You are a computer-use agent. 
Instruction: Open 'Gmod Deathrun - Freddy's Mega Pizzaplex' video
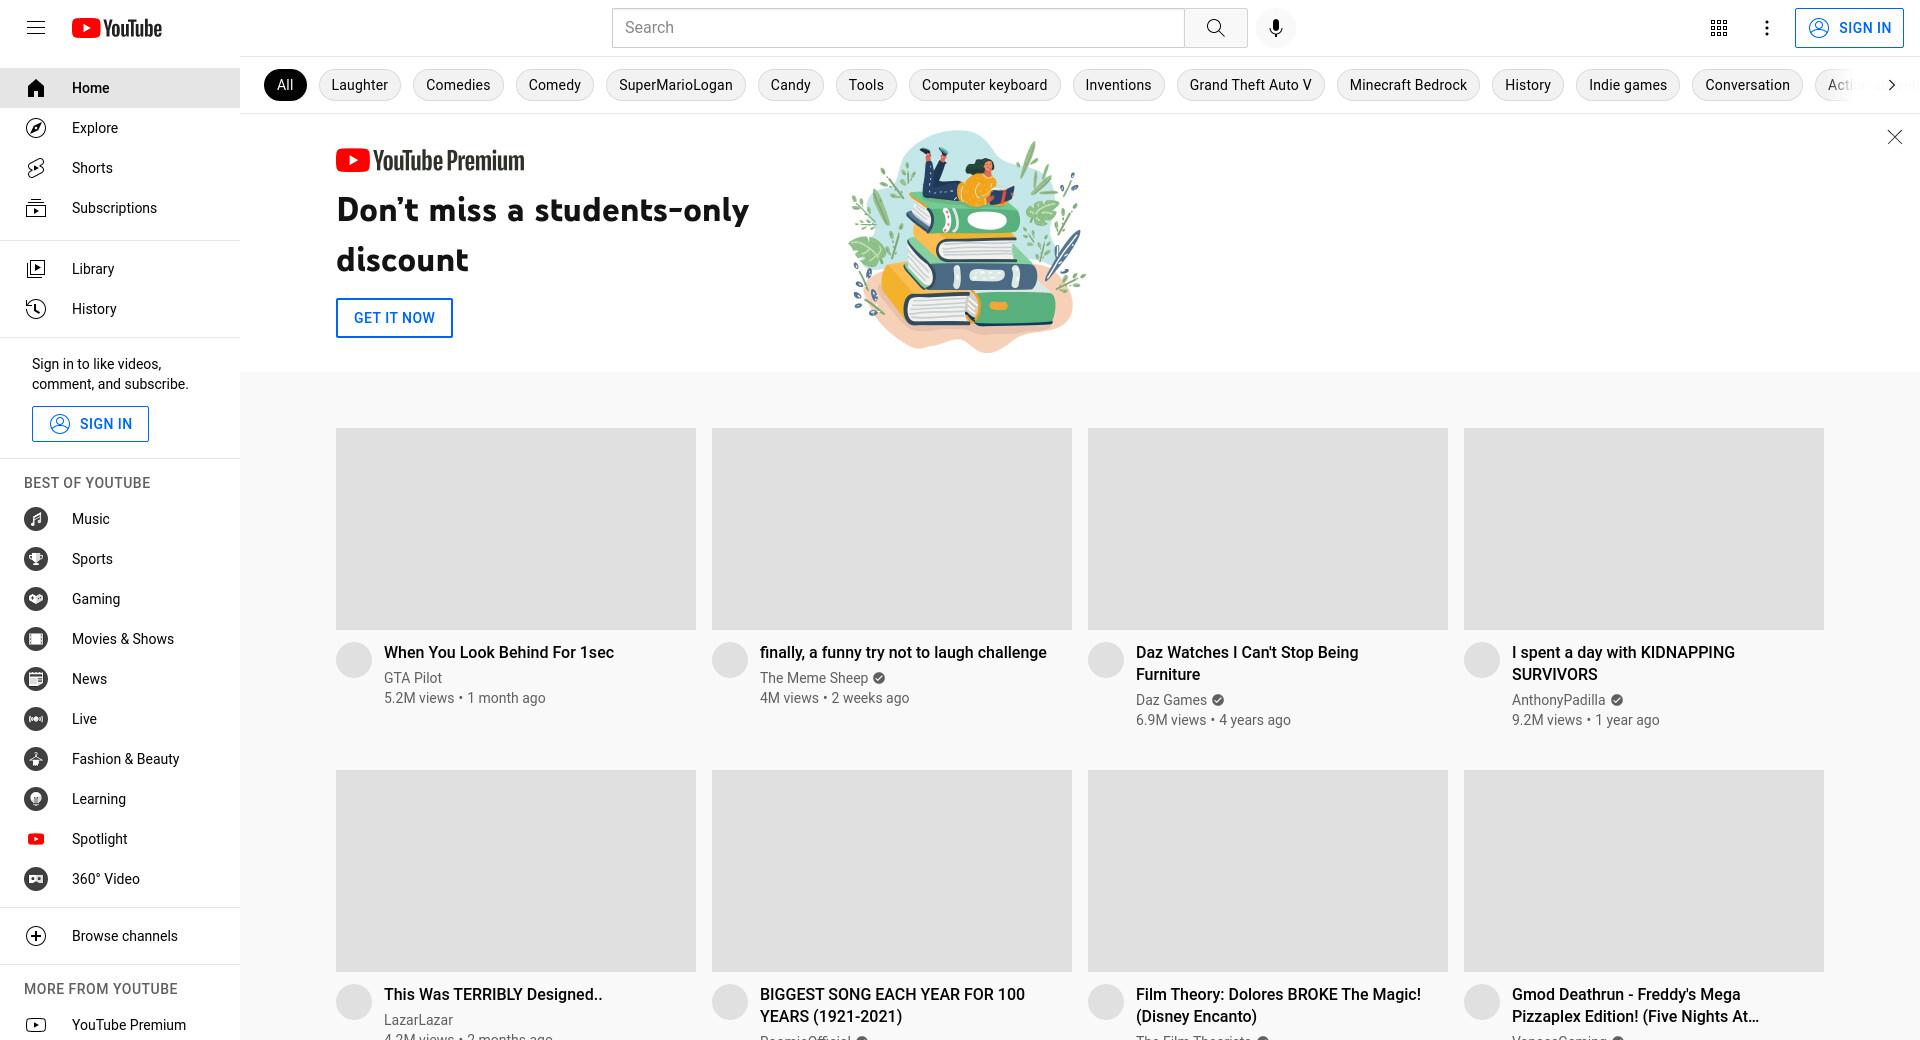pyautogui.click(x=1635, y=1006)
